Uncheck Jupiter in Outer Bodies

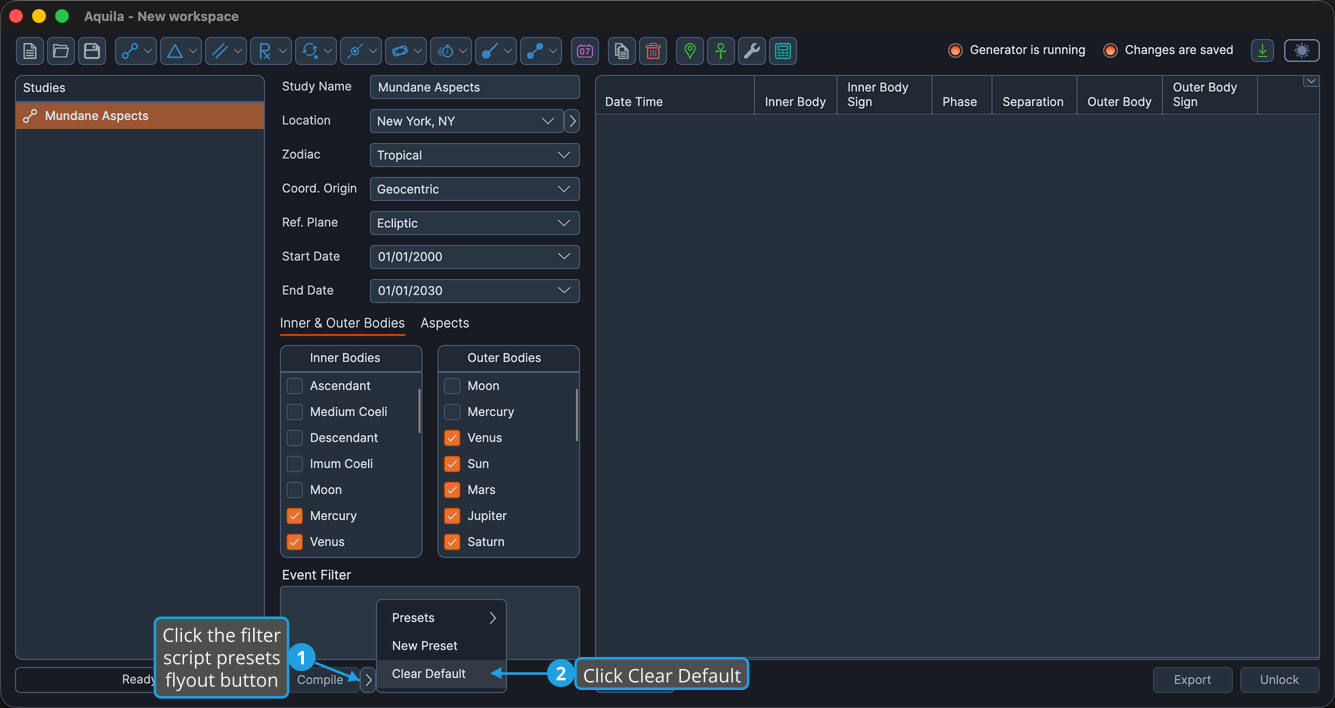[x=452, y=516]
